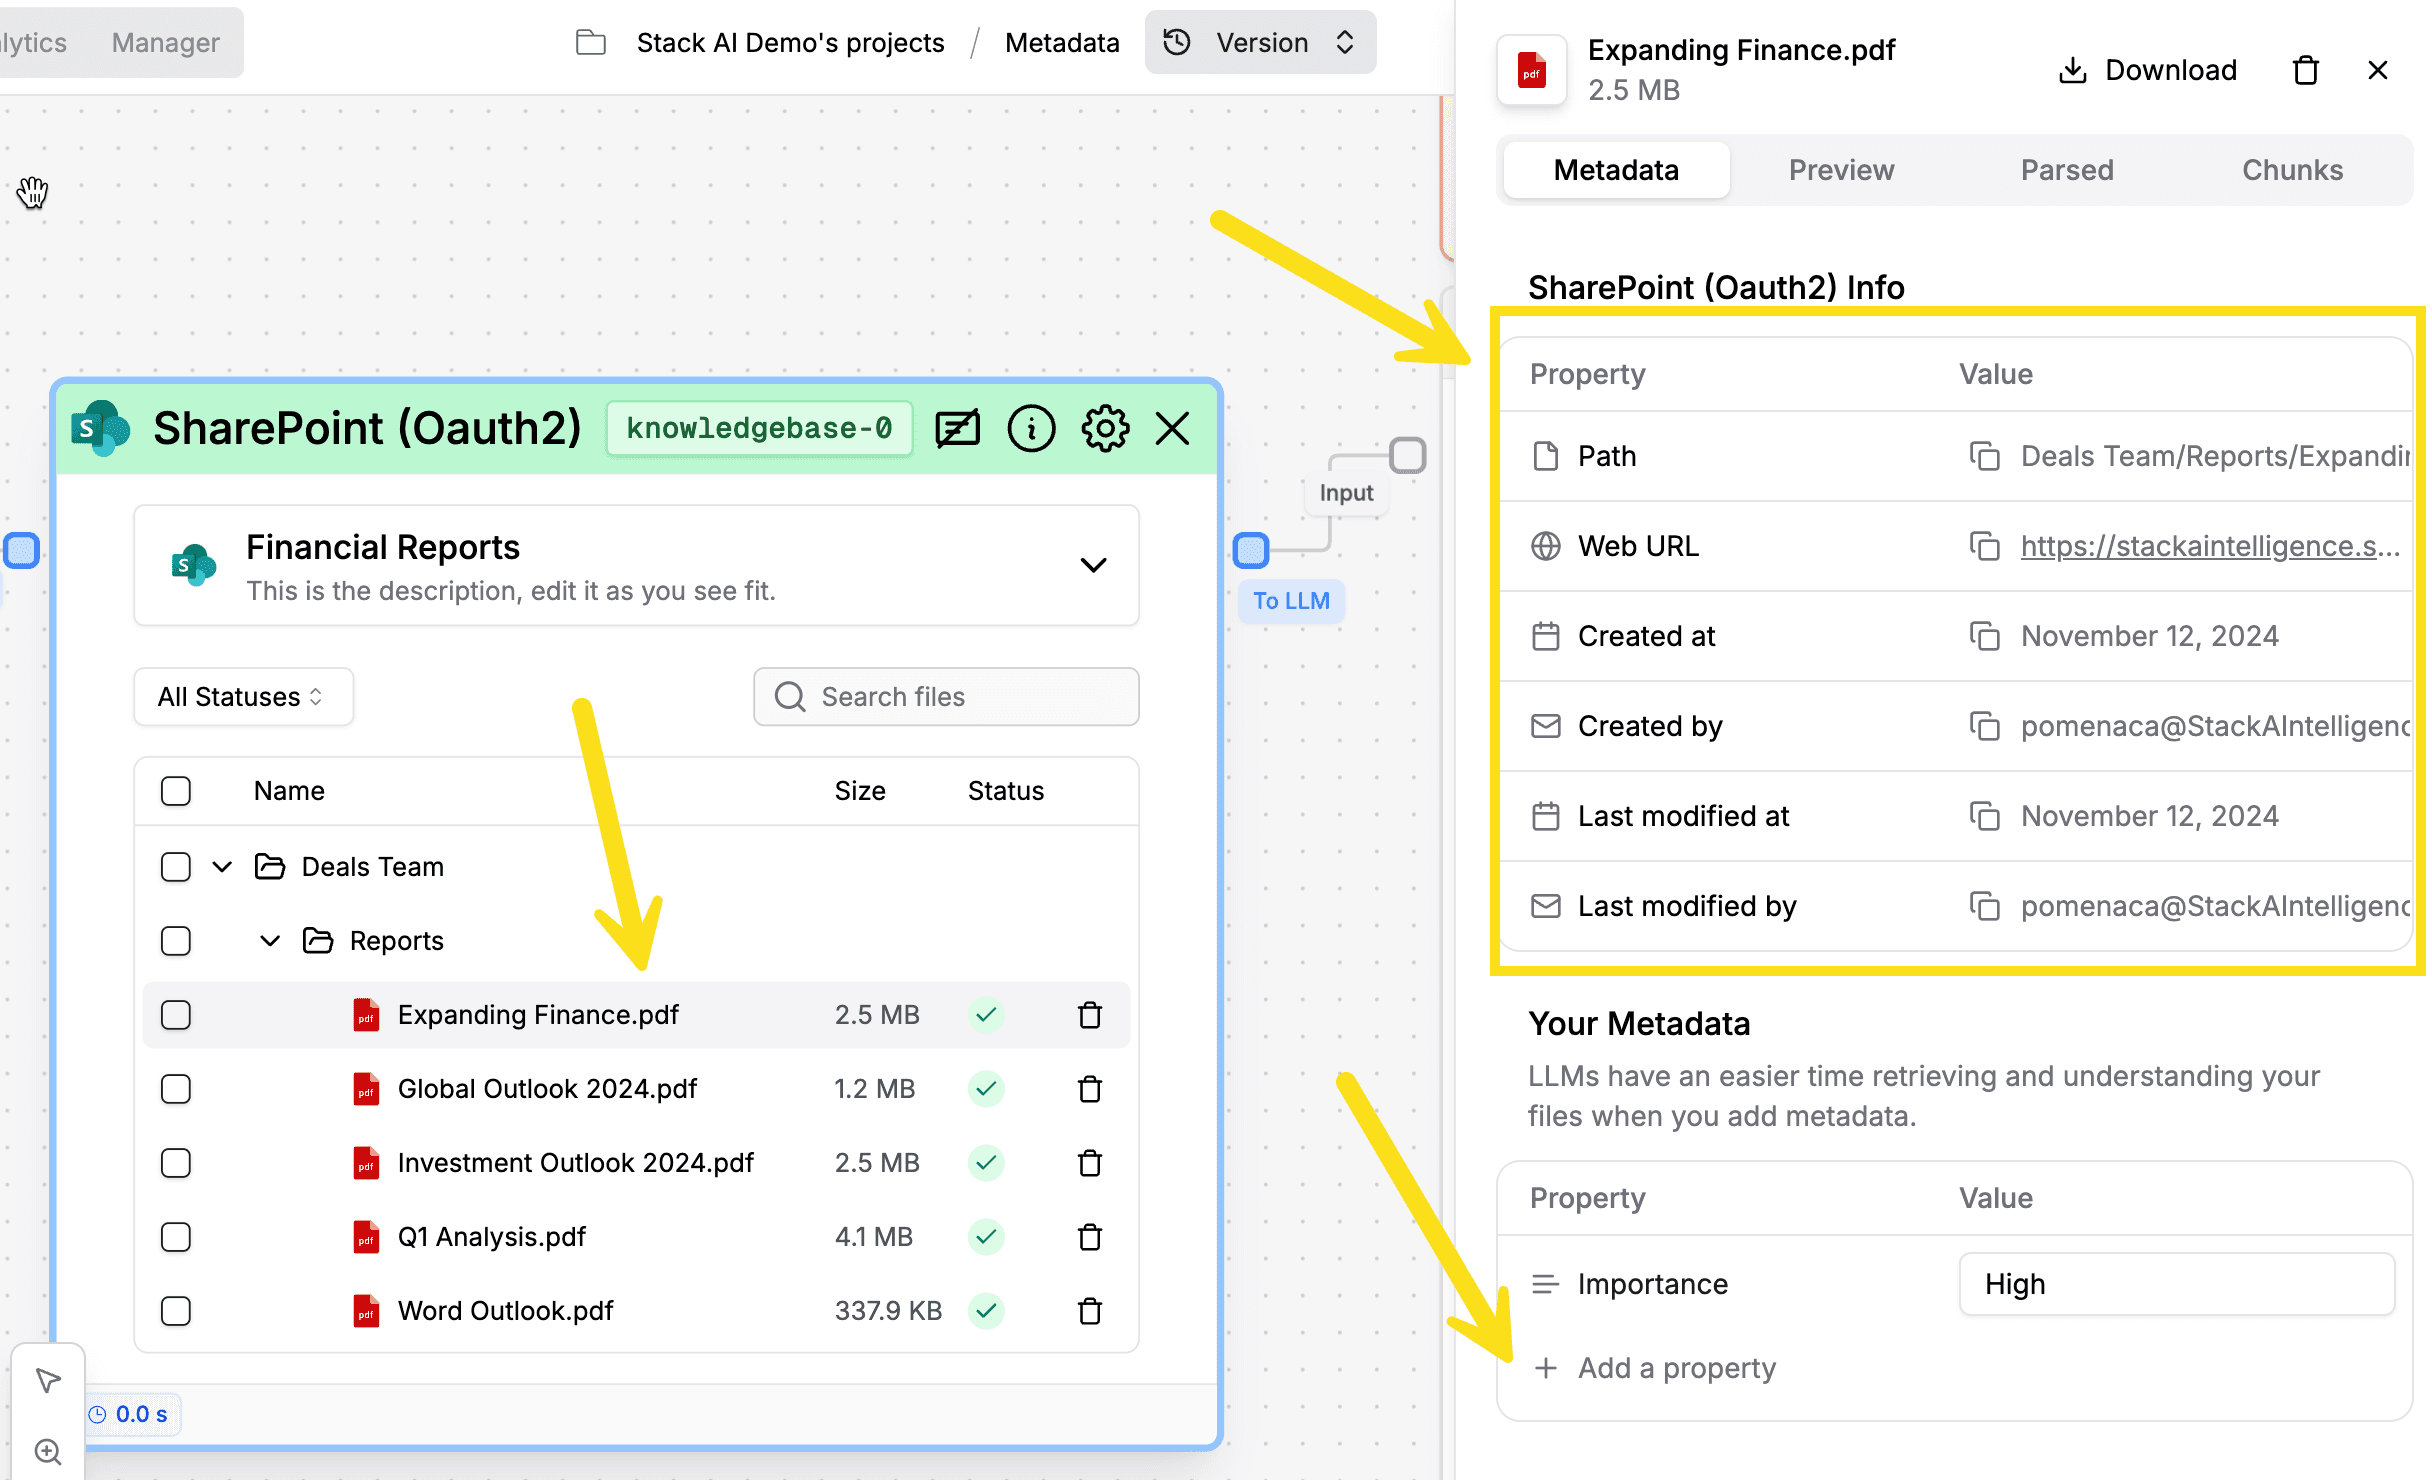This screenshot has width=2432, height=1480.
Task: Delete Word Outlook.pdf row
Action: (x=1090, y=1311)
